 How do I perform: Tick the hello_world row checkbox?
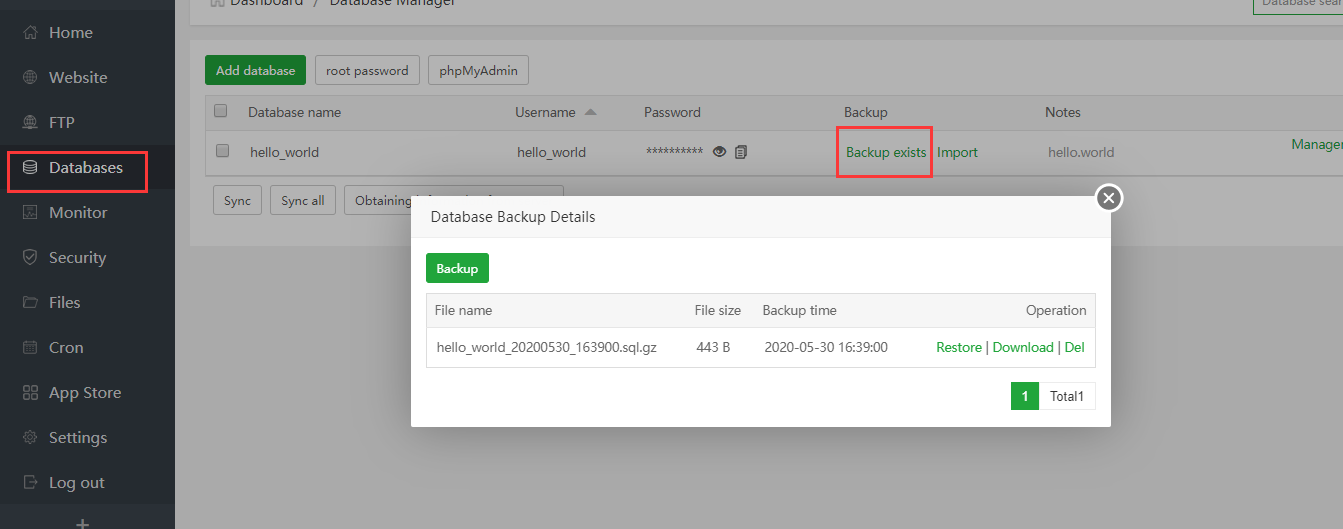click(x=223, y=151)
